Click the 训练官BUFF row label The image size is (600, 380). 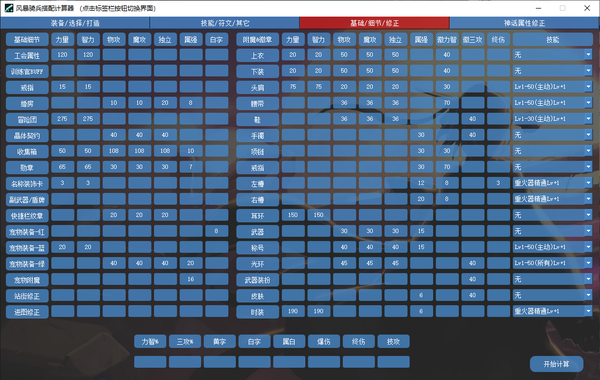27,72
